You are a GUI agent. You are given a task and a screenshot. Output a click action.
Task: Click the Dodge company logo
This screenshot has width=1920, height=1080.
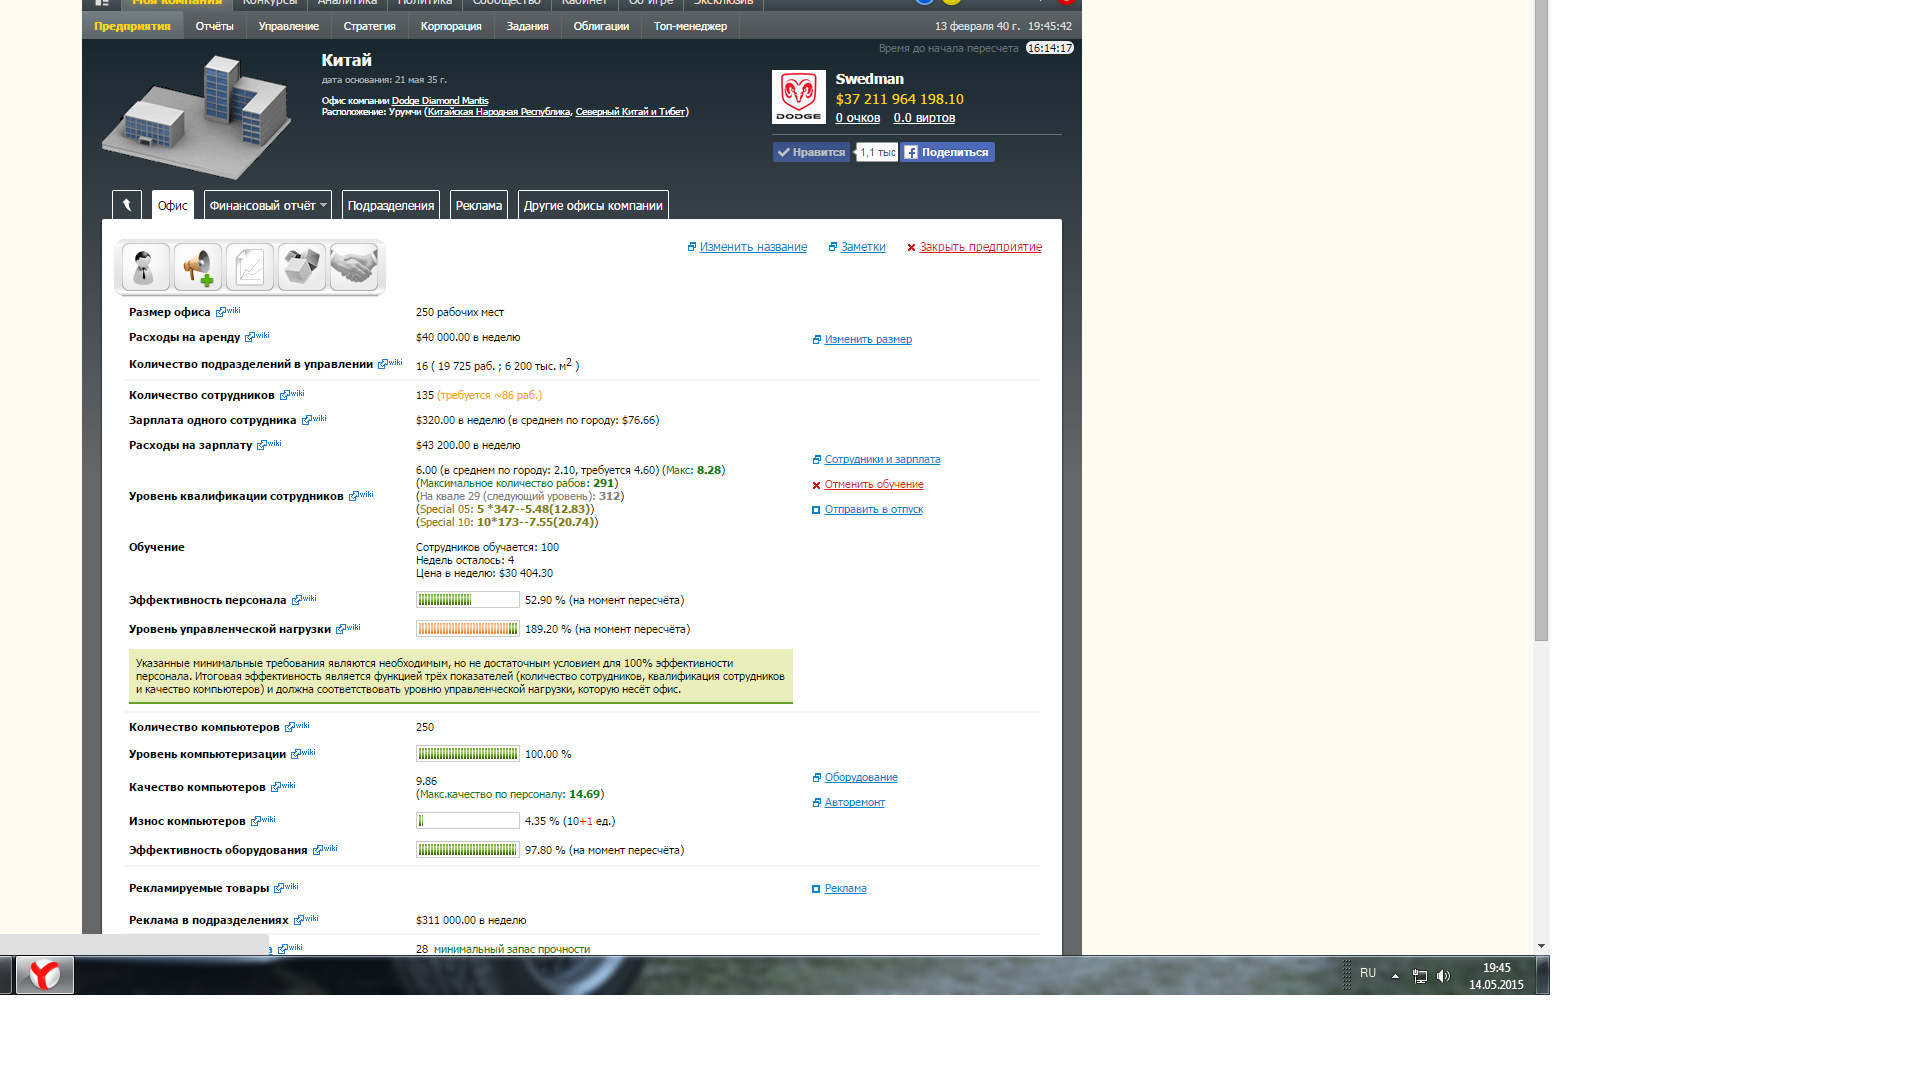tap(799, 97)
